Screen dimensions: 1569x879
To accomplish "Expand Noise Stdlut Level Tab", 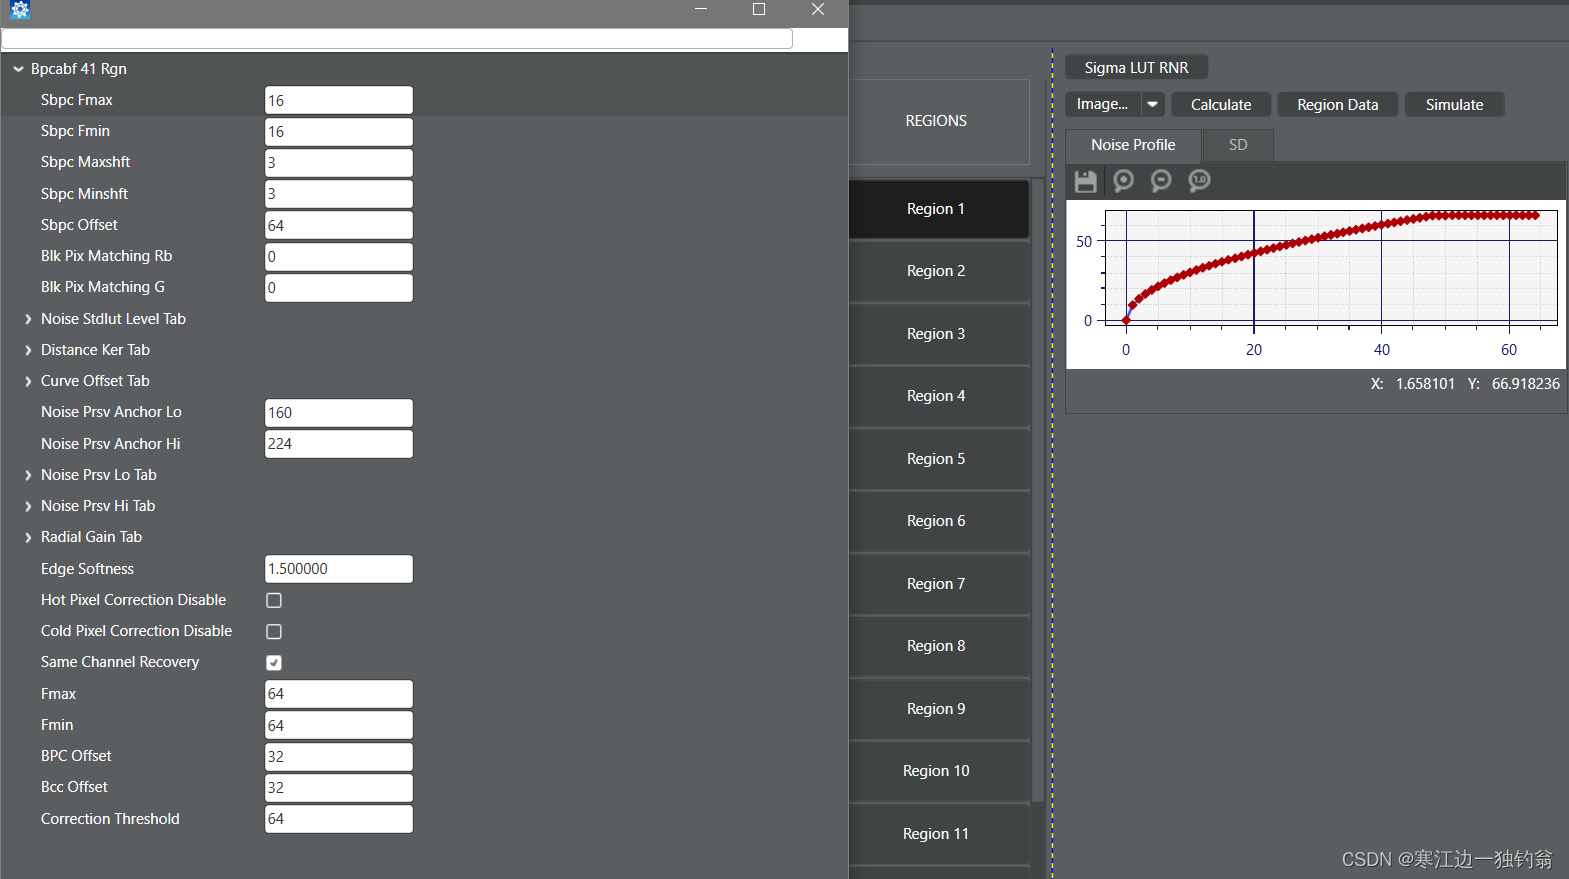I will pos(28,319).
